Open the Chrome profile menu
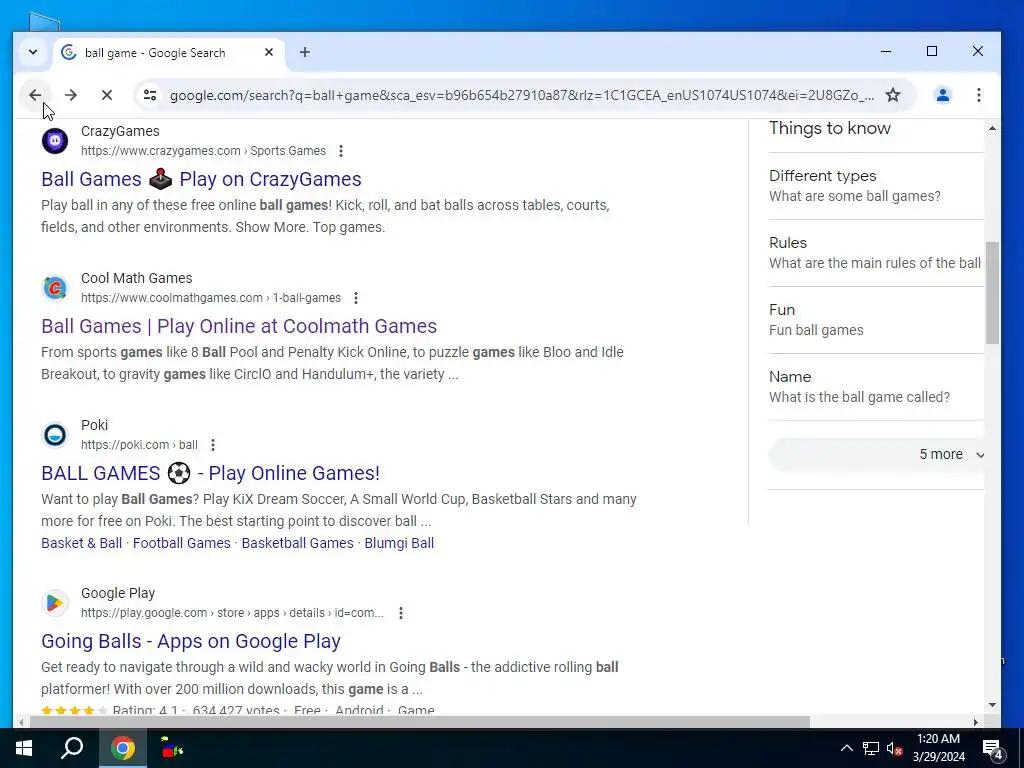 tap(942, 95)
